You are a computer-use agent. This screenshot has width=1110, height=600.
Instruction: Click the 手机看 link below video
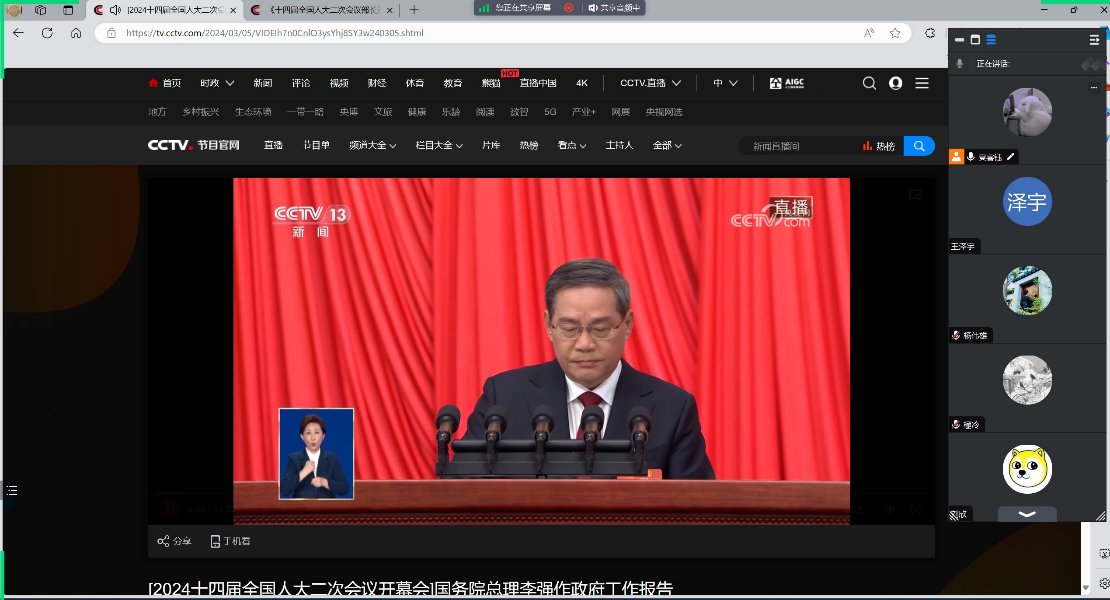tap(230, 541)
